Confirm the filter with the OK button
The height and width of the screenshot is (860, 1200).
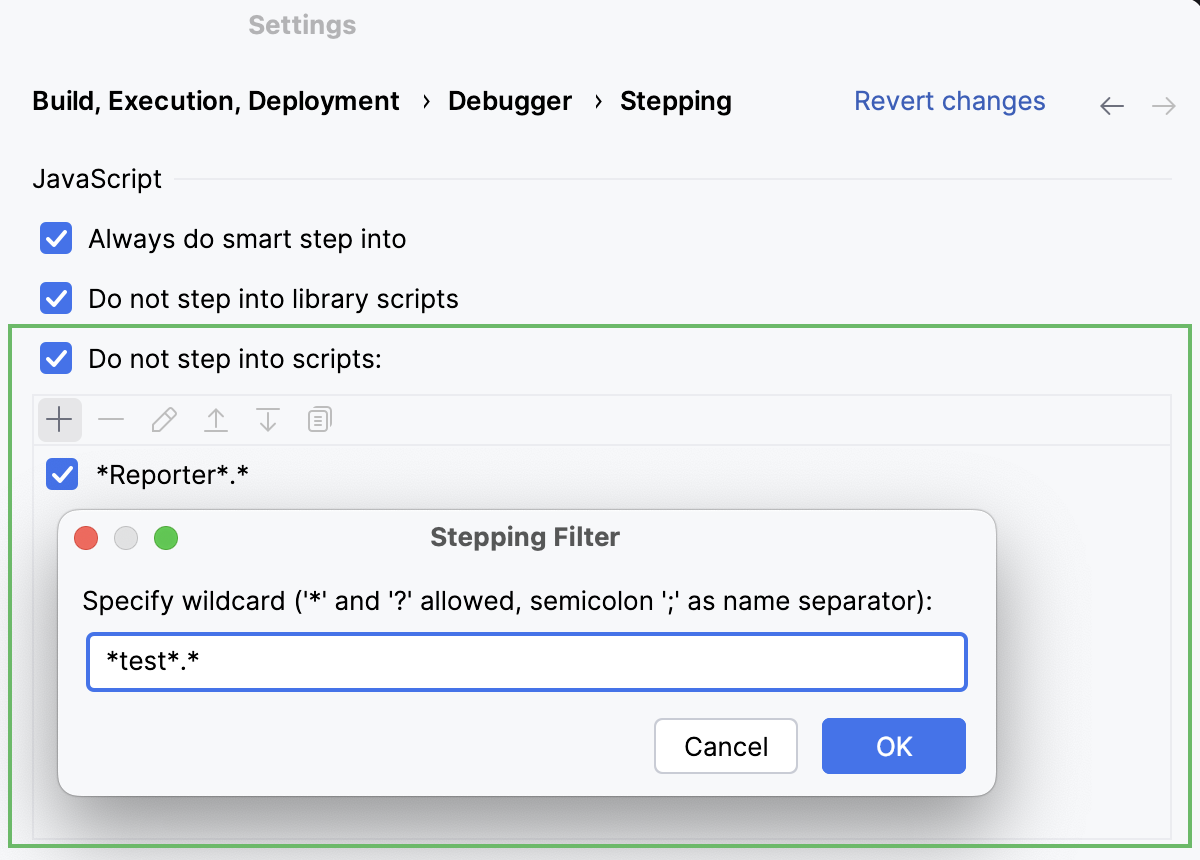point(893,745)
